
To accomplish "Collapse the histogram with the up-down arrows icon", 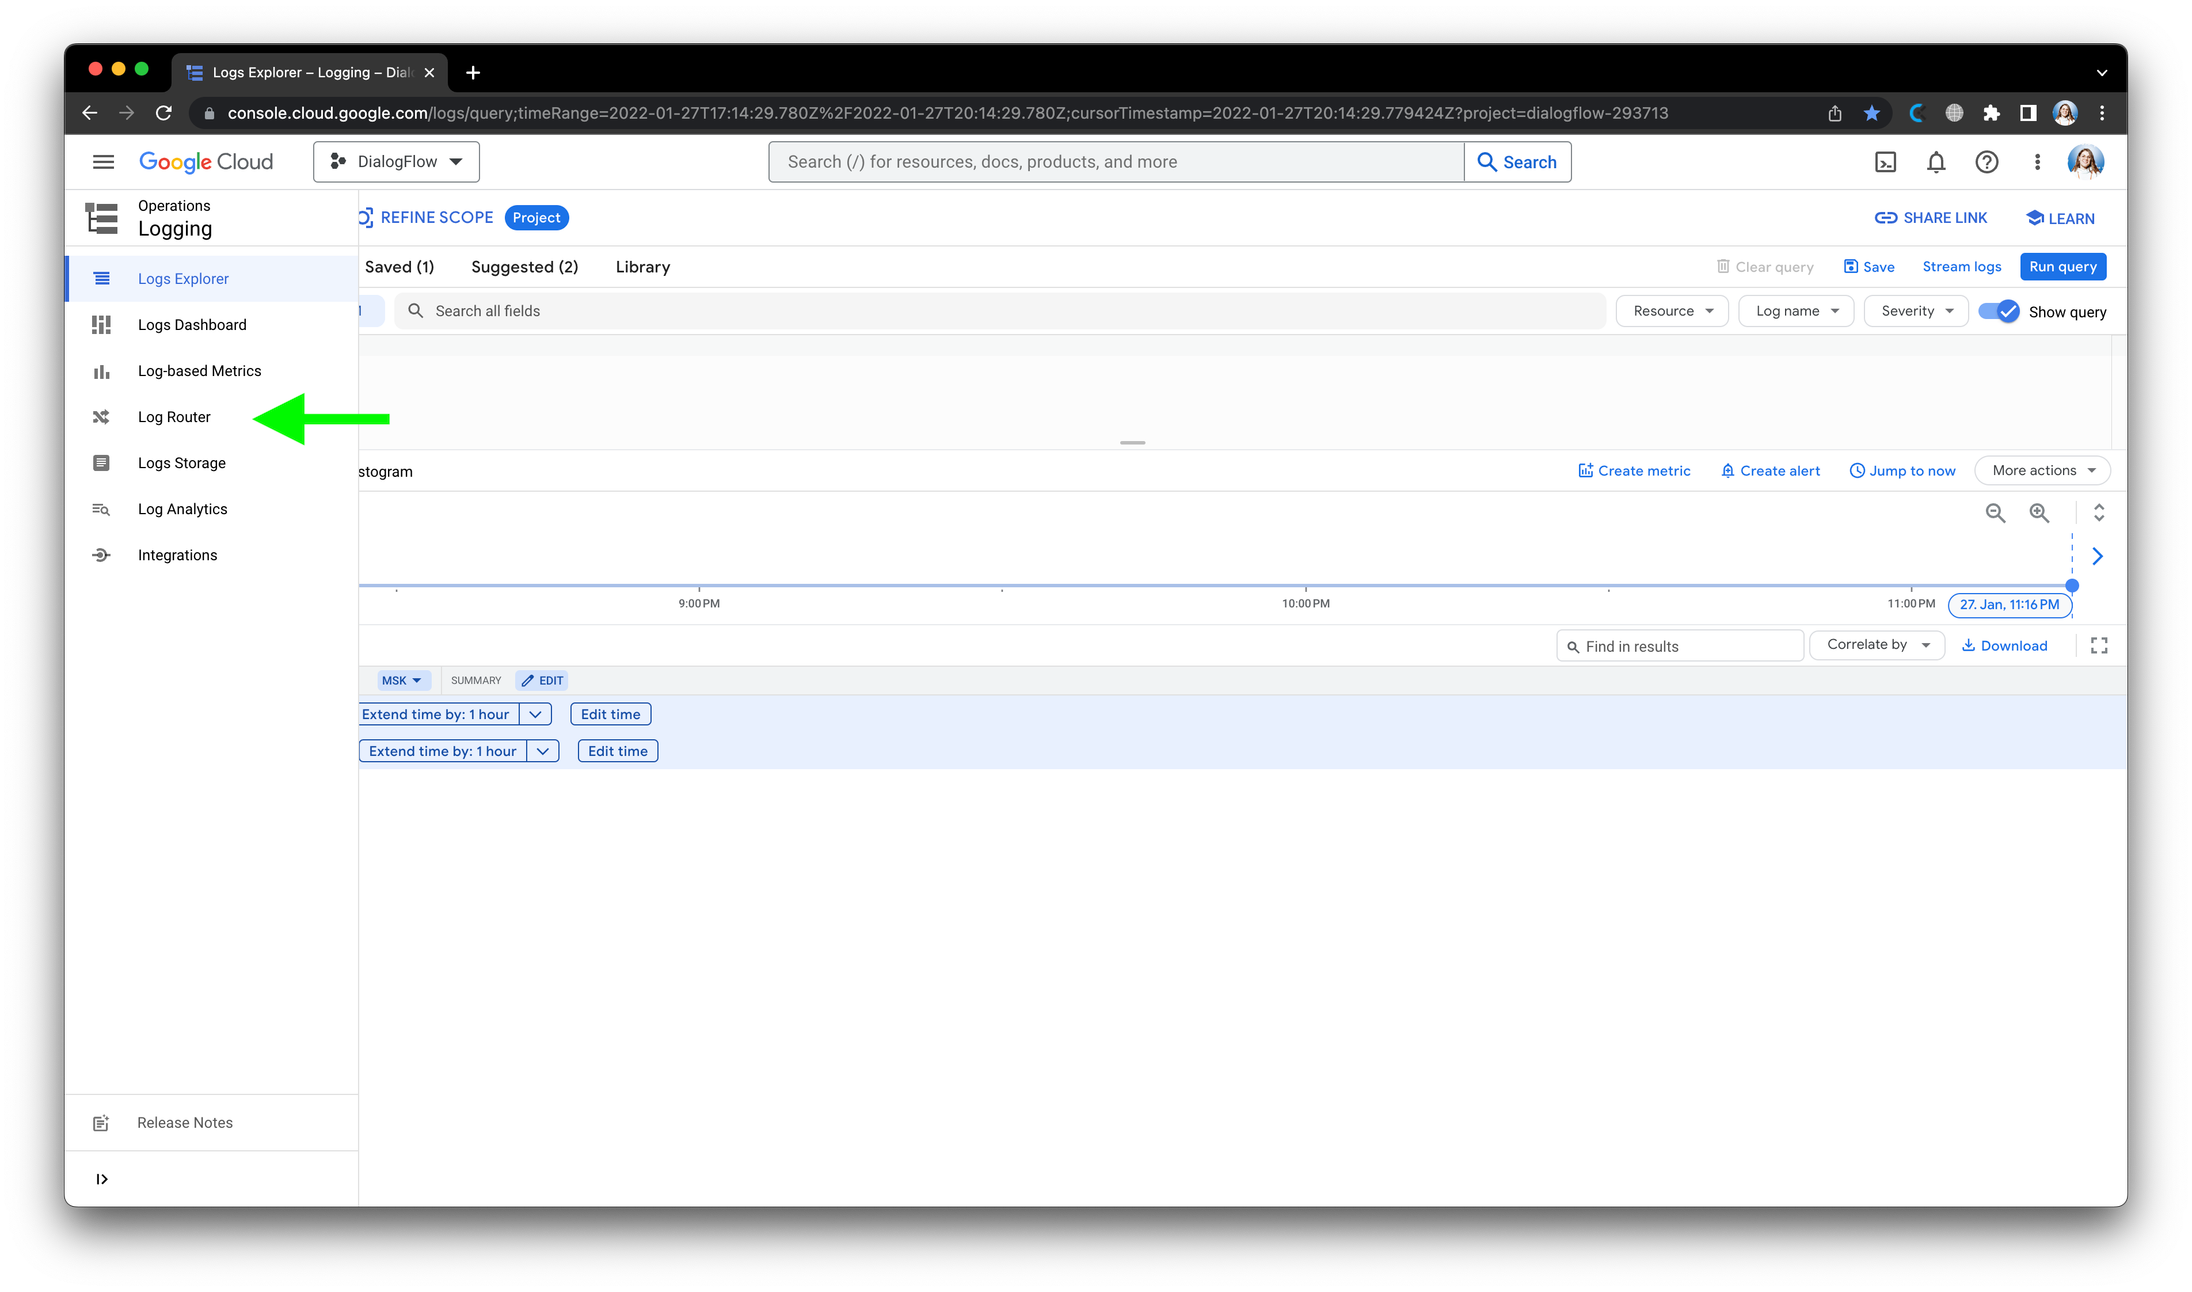I will click(2099, 513).
